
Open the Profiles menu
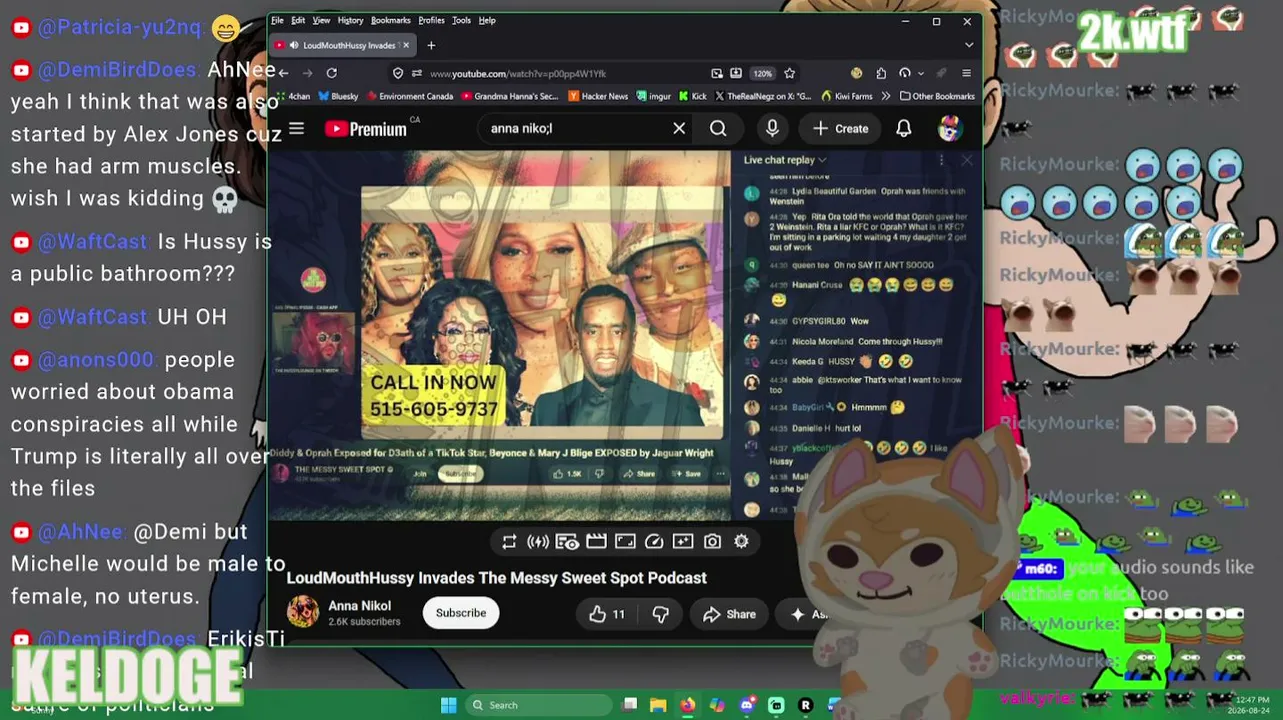click(431, 20)
